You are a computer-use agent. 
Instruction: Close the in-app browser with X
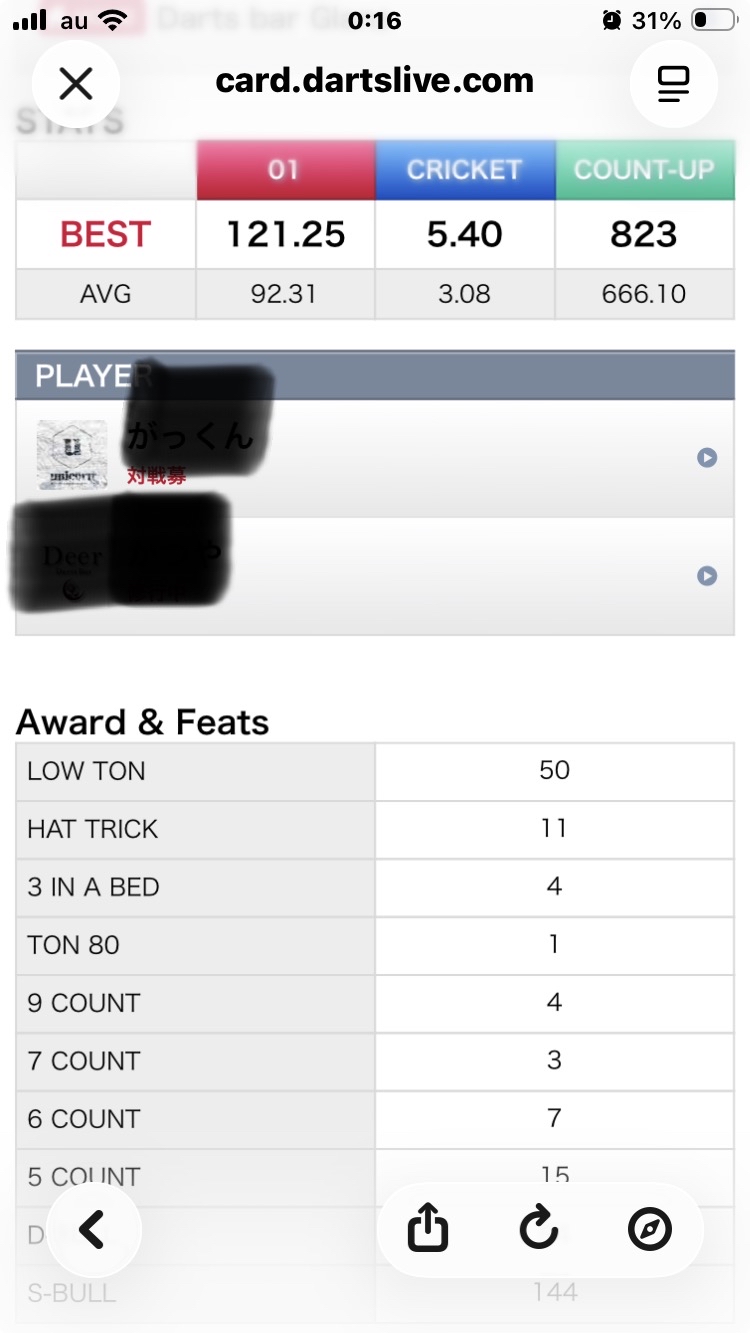click(x=76, y=85)
